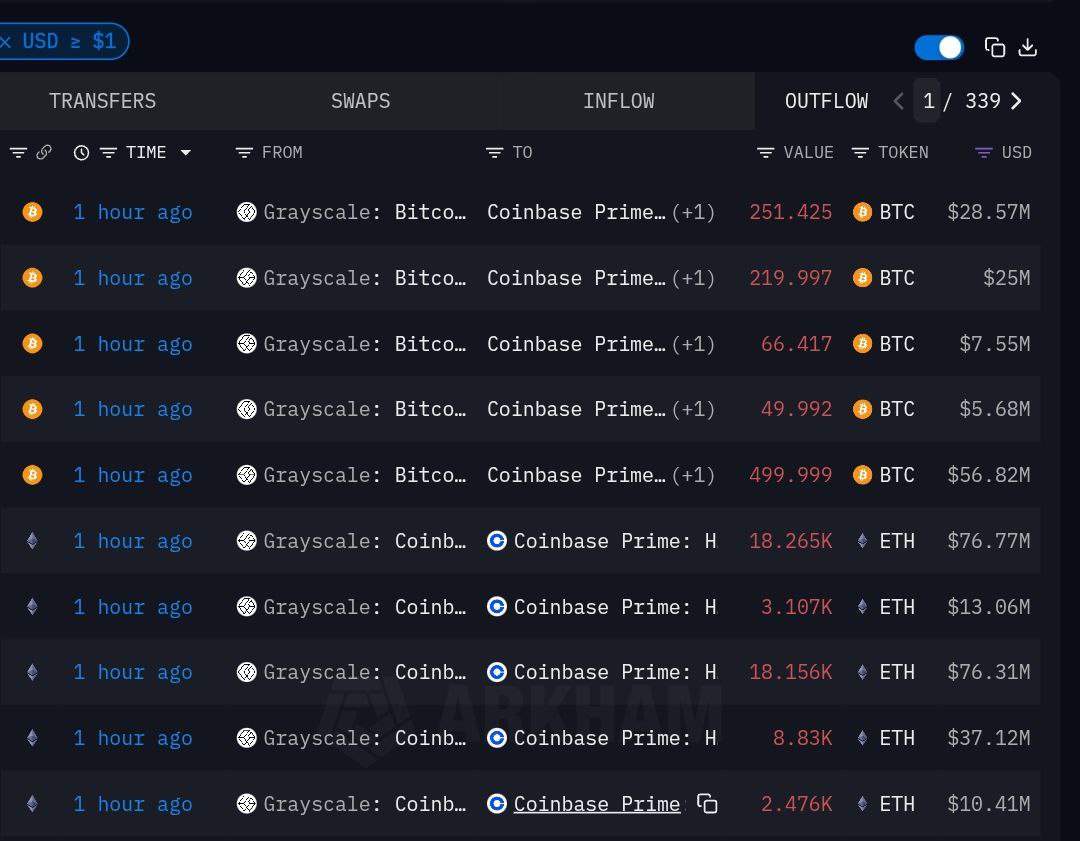
Task: Click Grayscale logo in the $7.55M row
Action: (247, 343)
